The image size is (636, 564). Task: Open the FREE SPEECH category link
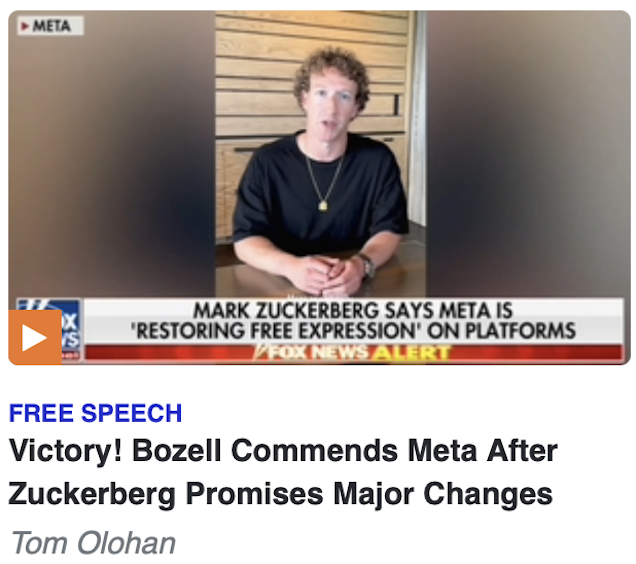(95, 413)
